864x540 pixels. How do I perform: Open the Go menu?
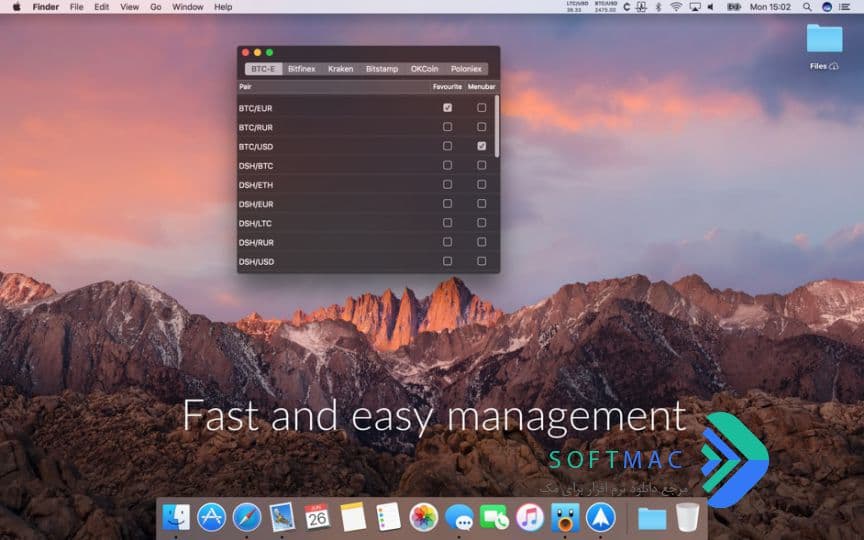[x=156, y=7]
